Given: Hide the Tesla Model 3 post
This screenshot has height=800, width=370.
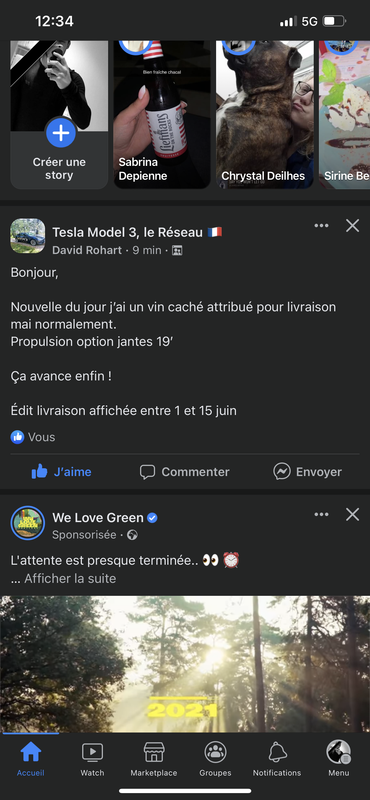Looking at the screenshot, I should pyautogui.click(x=353, y=226).
